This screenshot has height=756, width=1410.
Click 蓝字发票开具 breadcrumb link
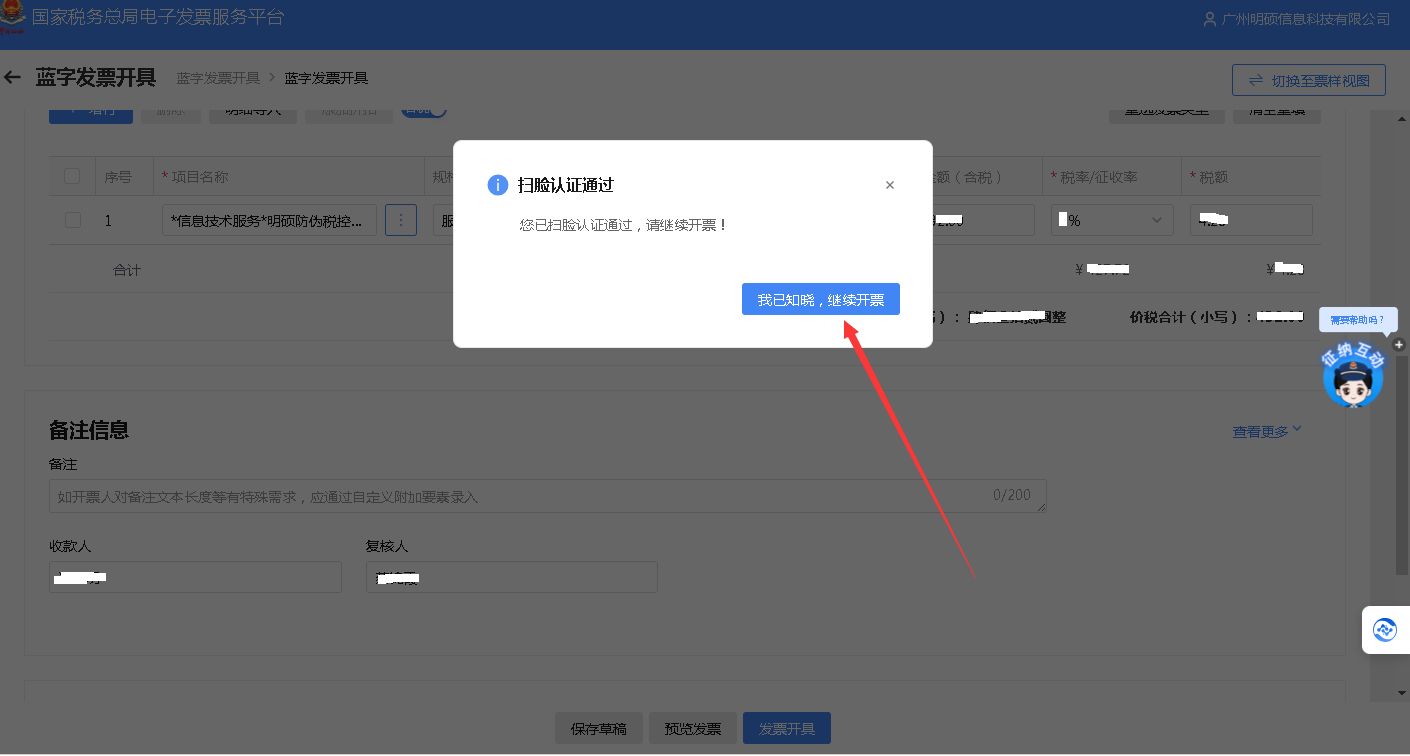218,78
